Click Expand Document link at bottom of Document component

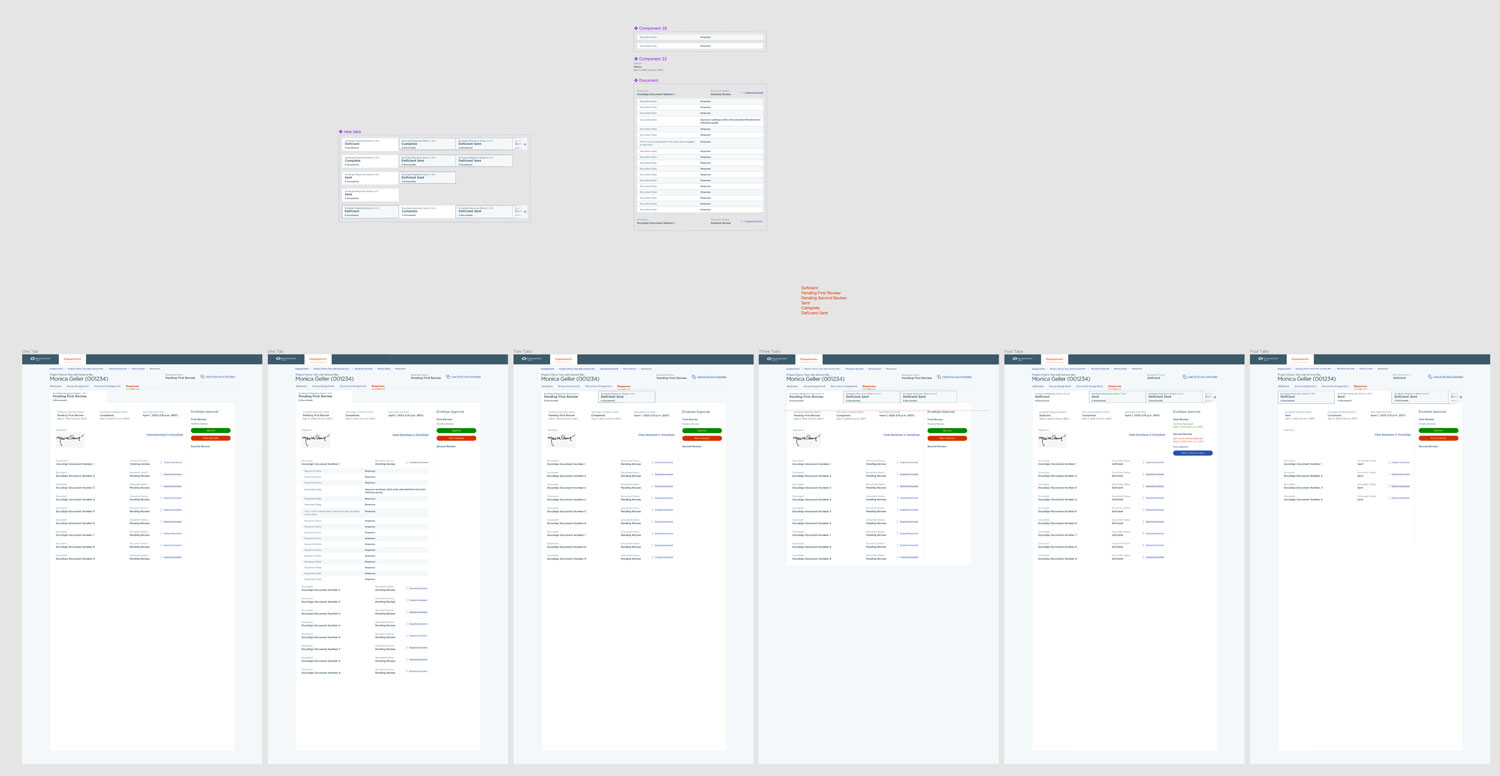[752, 222]
